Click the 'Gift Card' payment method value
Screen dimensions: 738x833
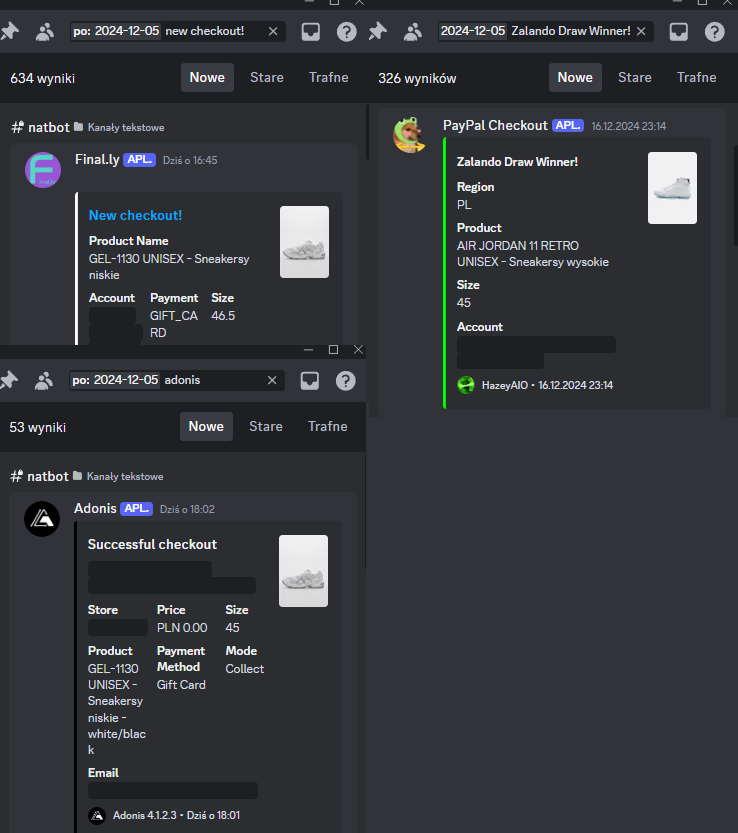click(x=181, y=685)
